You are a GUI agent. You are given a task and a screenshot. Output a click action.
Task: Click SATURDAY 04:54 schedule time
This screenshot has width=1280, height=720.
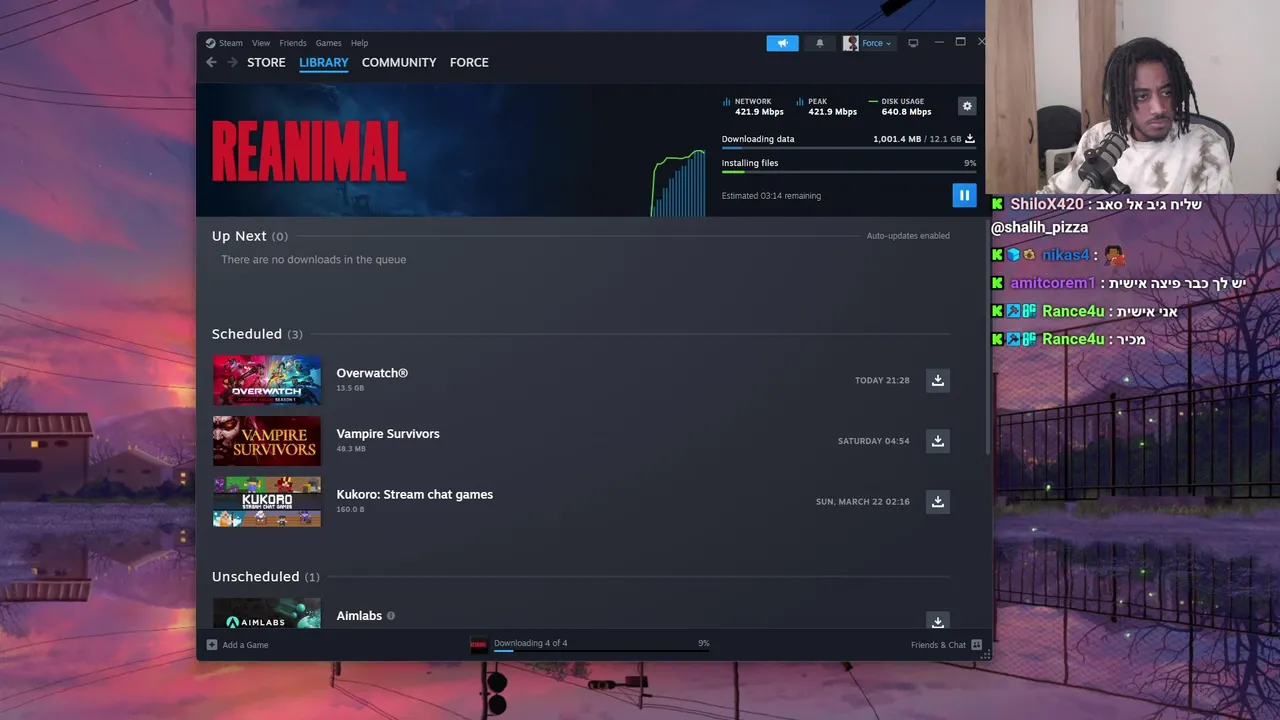(873, 441)
